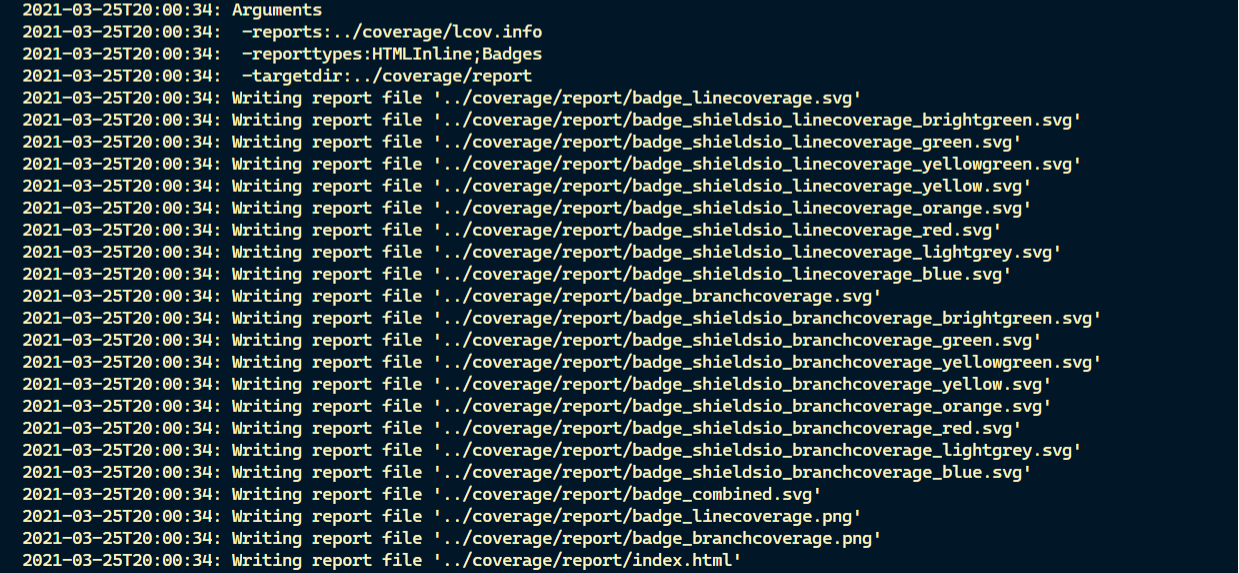Select the '-reports:../coverage/lcov.info' argument line

coord(282,32)
